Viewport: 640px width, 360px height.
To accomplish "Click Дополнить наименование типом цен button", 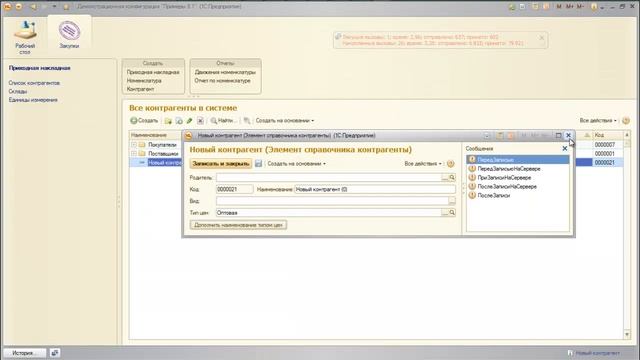I will click(238, 225).
